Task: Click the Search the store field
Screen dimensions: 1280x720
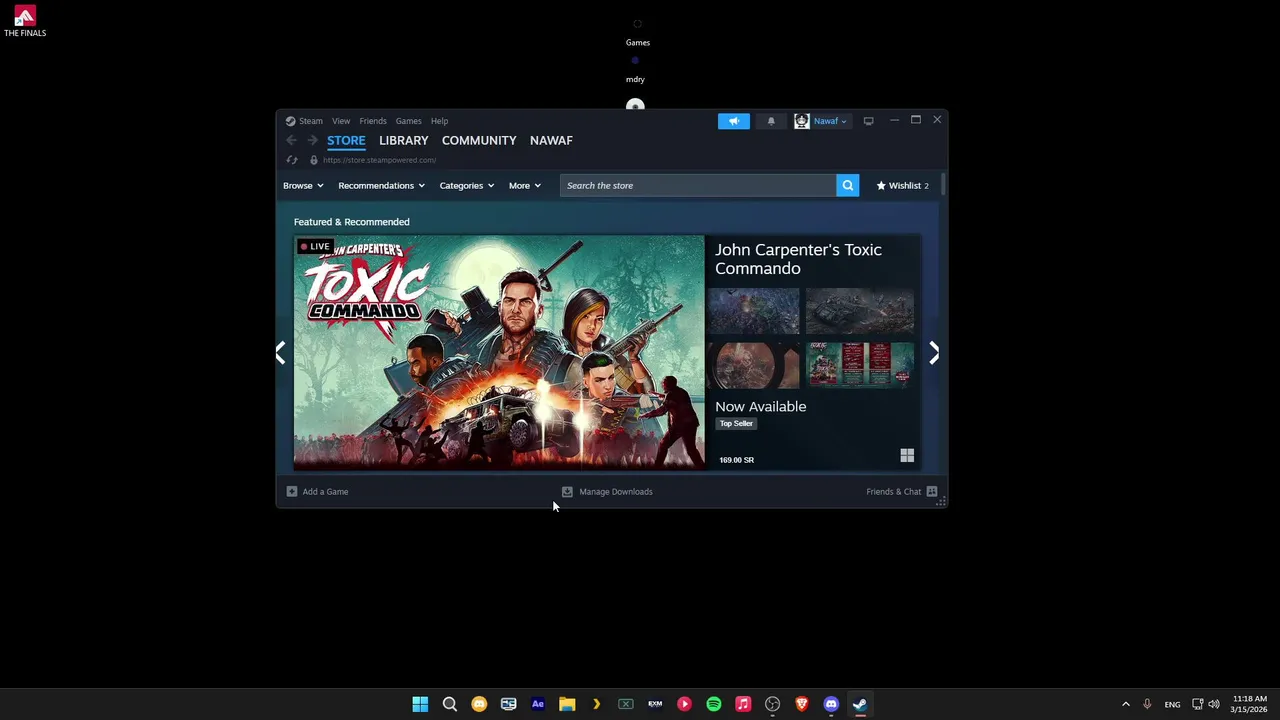Action: pyautogui.click(x=698, y=185)
